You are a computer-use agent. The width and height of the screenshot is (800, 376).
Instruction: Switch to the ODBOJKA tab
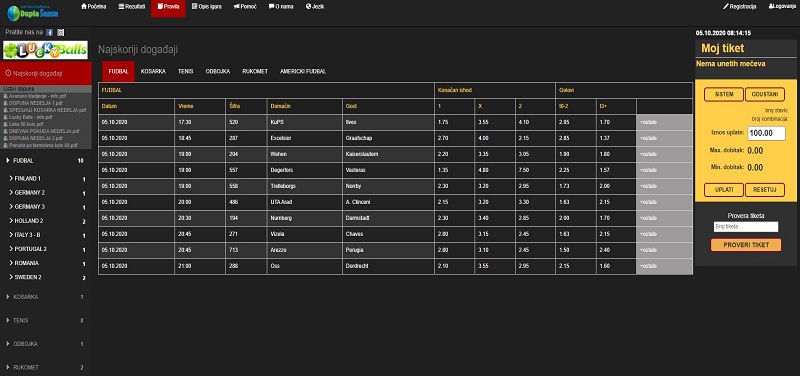pyautogui.click(x=218, y=71)
